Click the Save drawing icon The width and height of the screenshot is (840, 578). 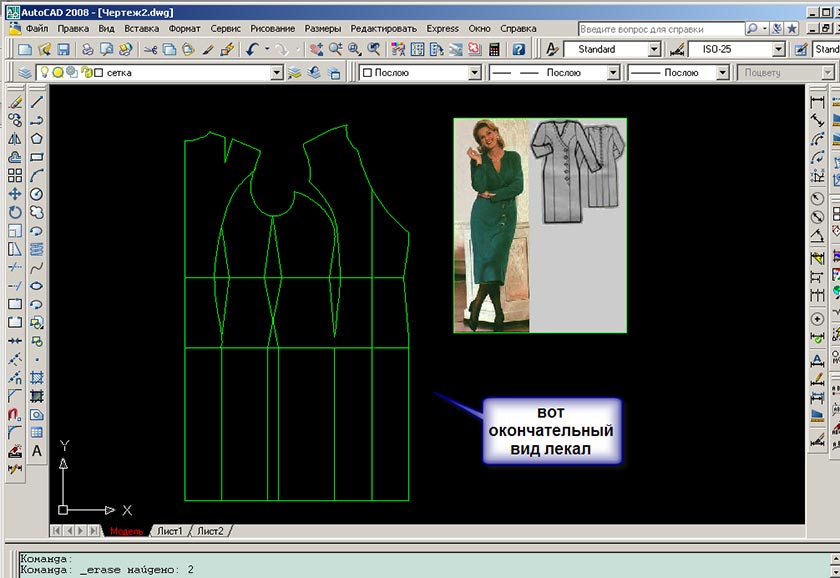(63, 49)
